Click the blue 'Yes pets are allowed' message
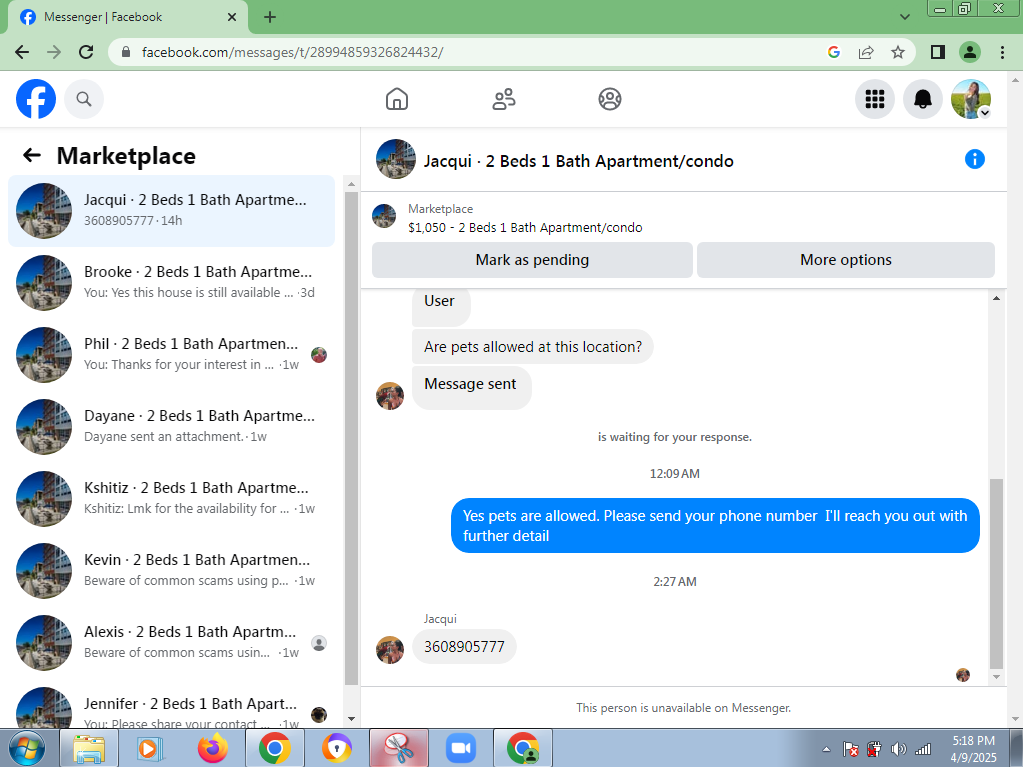 [x=715, y=526]
